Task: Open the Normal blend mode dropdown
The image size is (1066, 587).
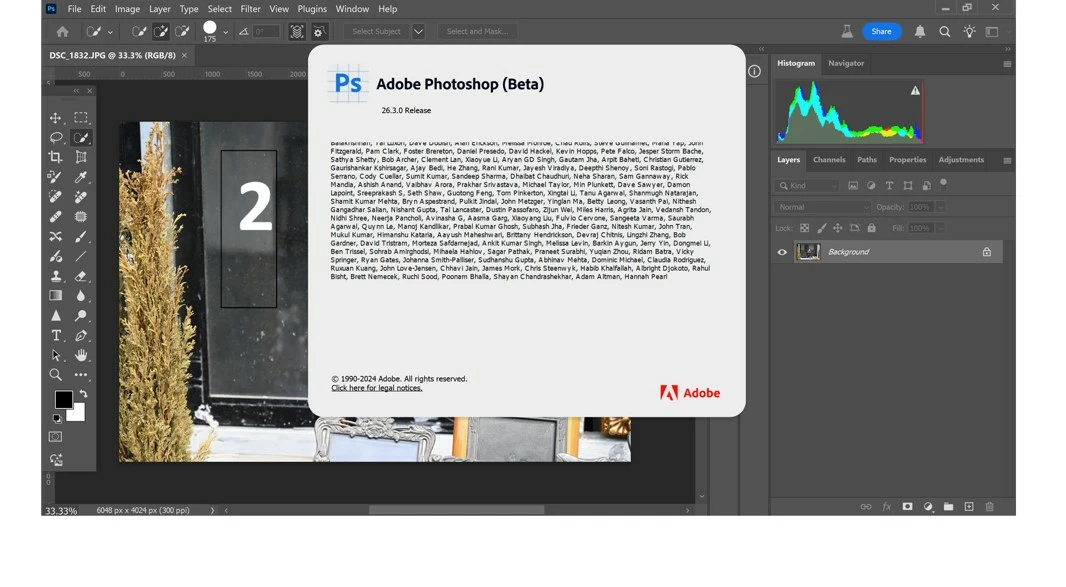Action: (822, 207)
